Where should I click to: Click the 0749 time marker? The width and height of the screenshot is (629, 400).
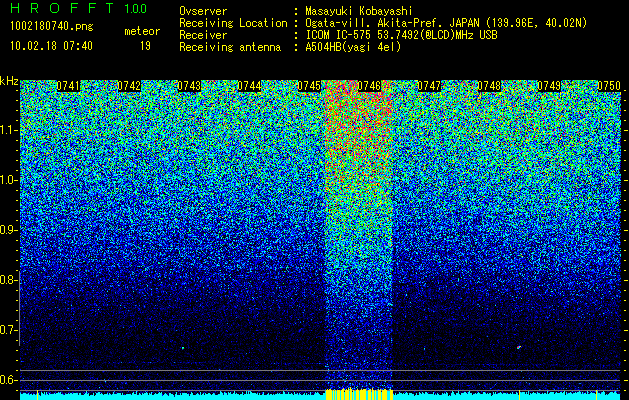[549, 86]
